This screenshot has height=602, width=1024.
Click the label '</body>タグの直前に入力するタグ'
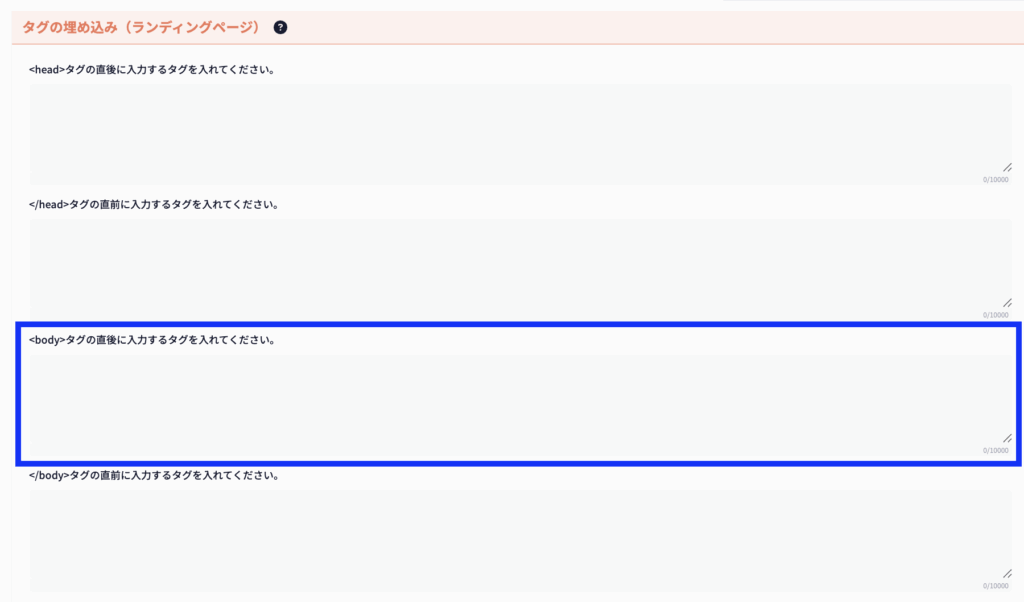pos(154,475)
